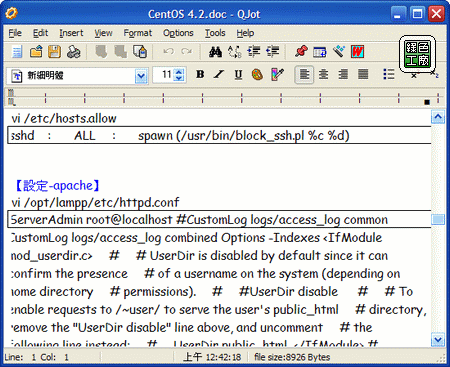Click the line 'vi /opt/lampp/etc/httpd.conf'

point(95,202)
